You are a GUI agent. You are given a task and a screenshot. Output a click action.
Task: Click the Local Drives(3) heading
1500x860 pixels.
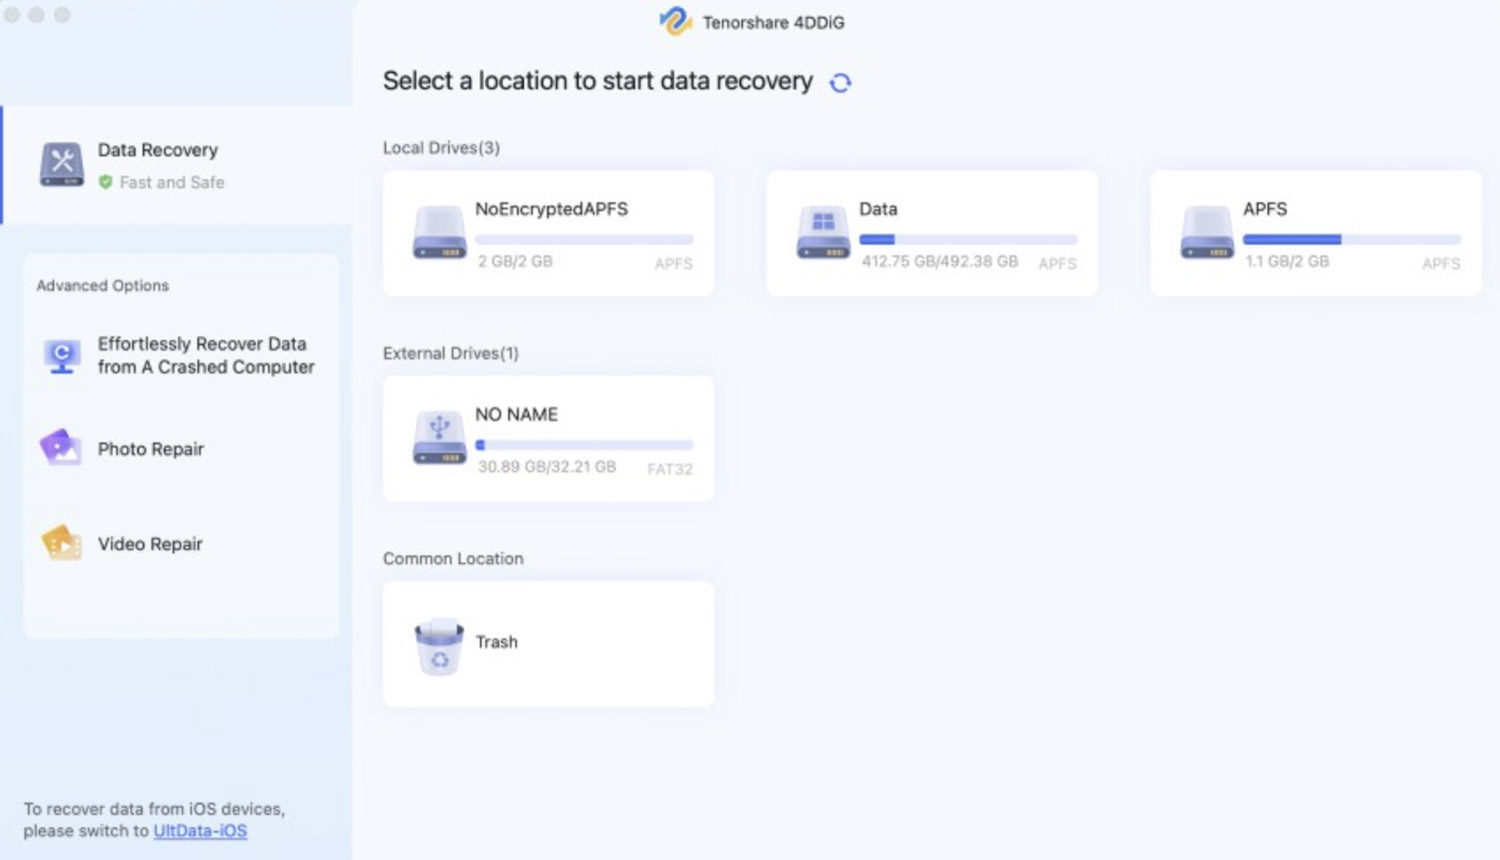click(x=441, y=148)
